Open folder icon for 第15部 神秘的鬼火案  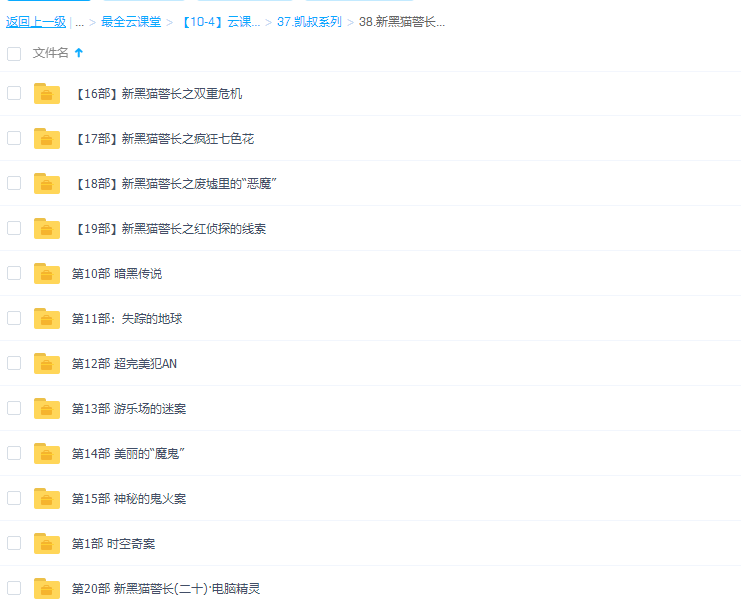pyautogui.click(x=46, y=499)
